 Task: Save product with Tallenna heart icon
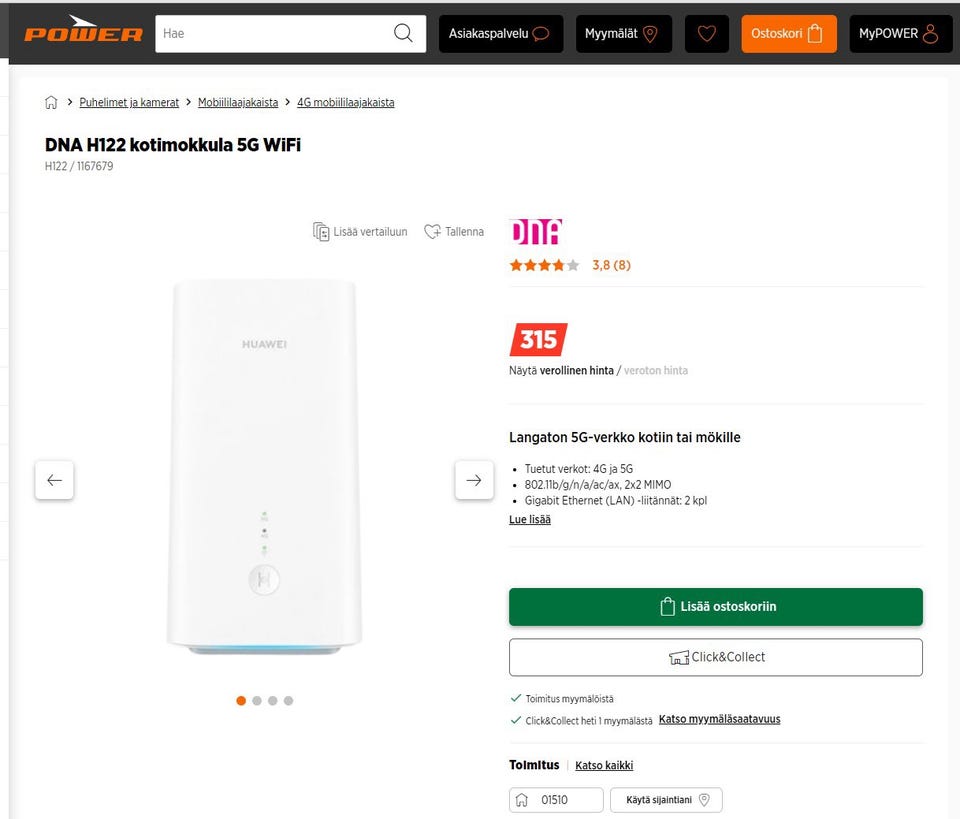tap(432, 231)
